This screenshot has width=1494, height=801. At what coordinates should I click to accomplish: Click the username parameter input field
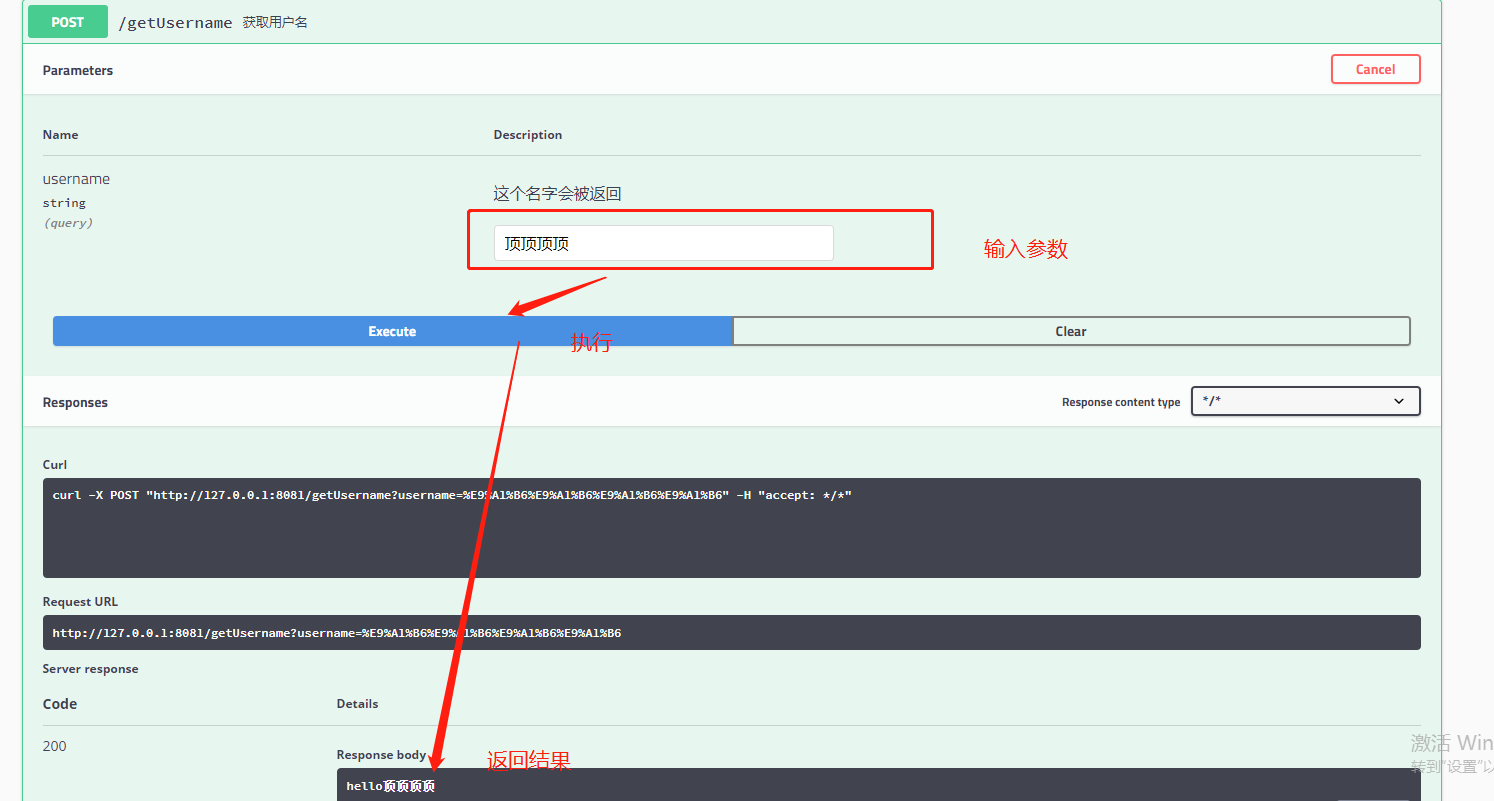click(663, 243)
